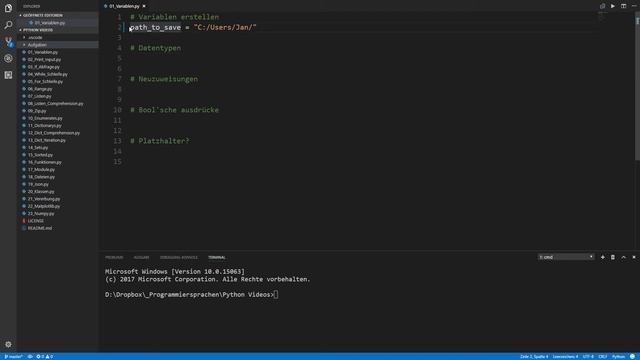The height and width of the screenshot is (360, 640).
Task: Open the Debug view in activity bar
Action: (x=8, y=58)
